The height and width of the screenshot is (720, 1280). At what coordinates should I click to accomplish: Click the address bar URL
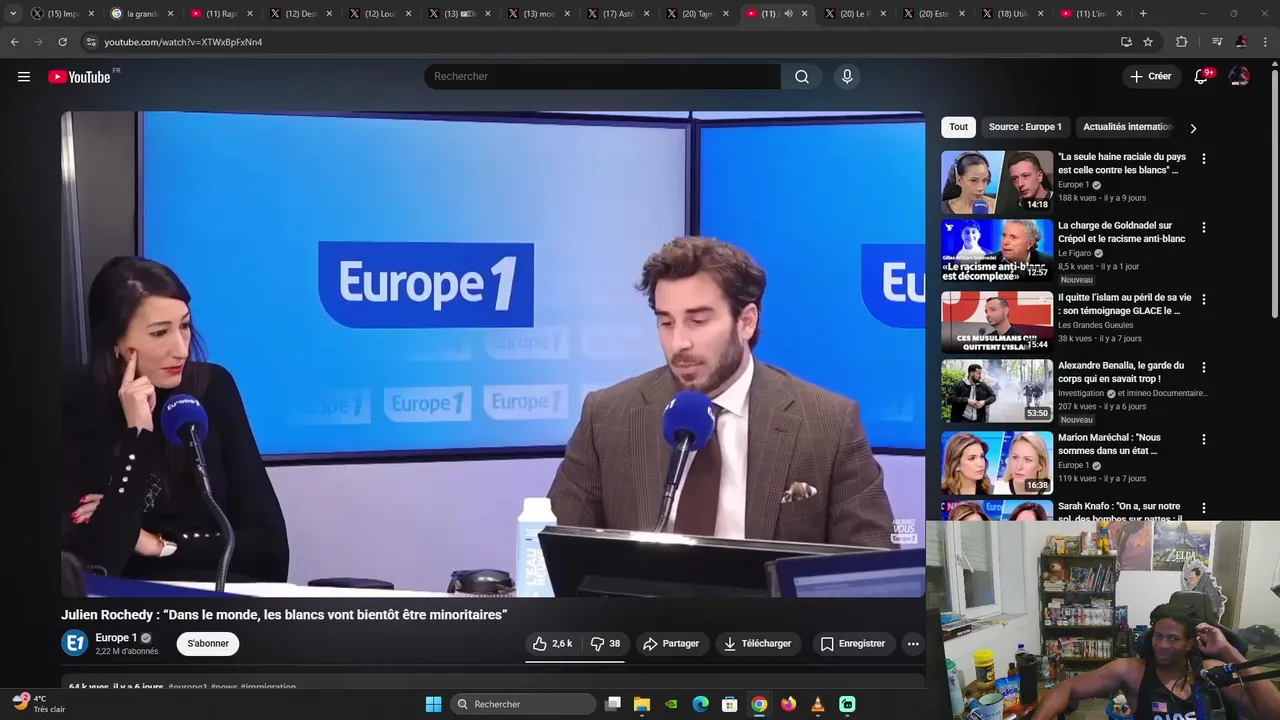(x=183, y=42)
